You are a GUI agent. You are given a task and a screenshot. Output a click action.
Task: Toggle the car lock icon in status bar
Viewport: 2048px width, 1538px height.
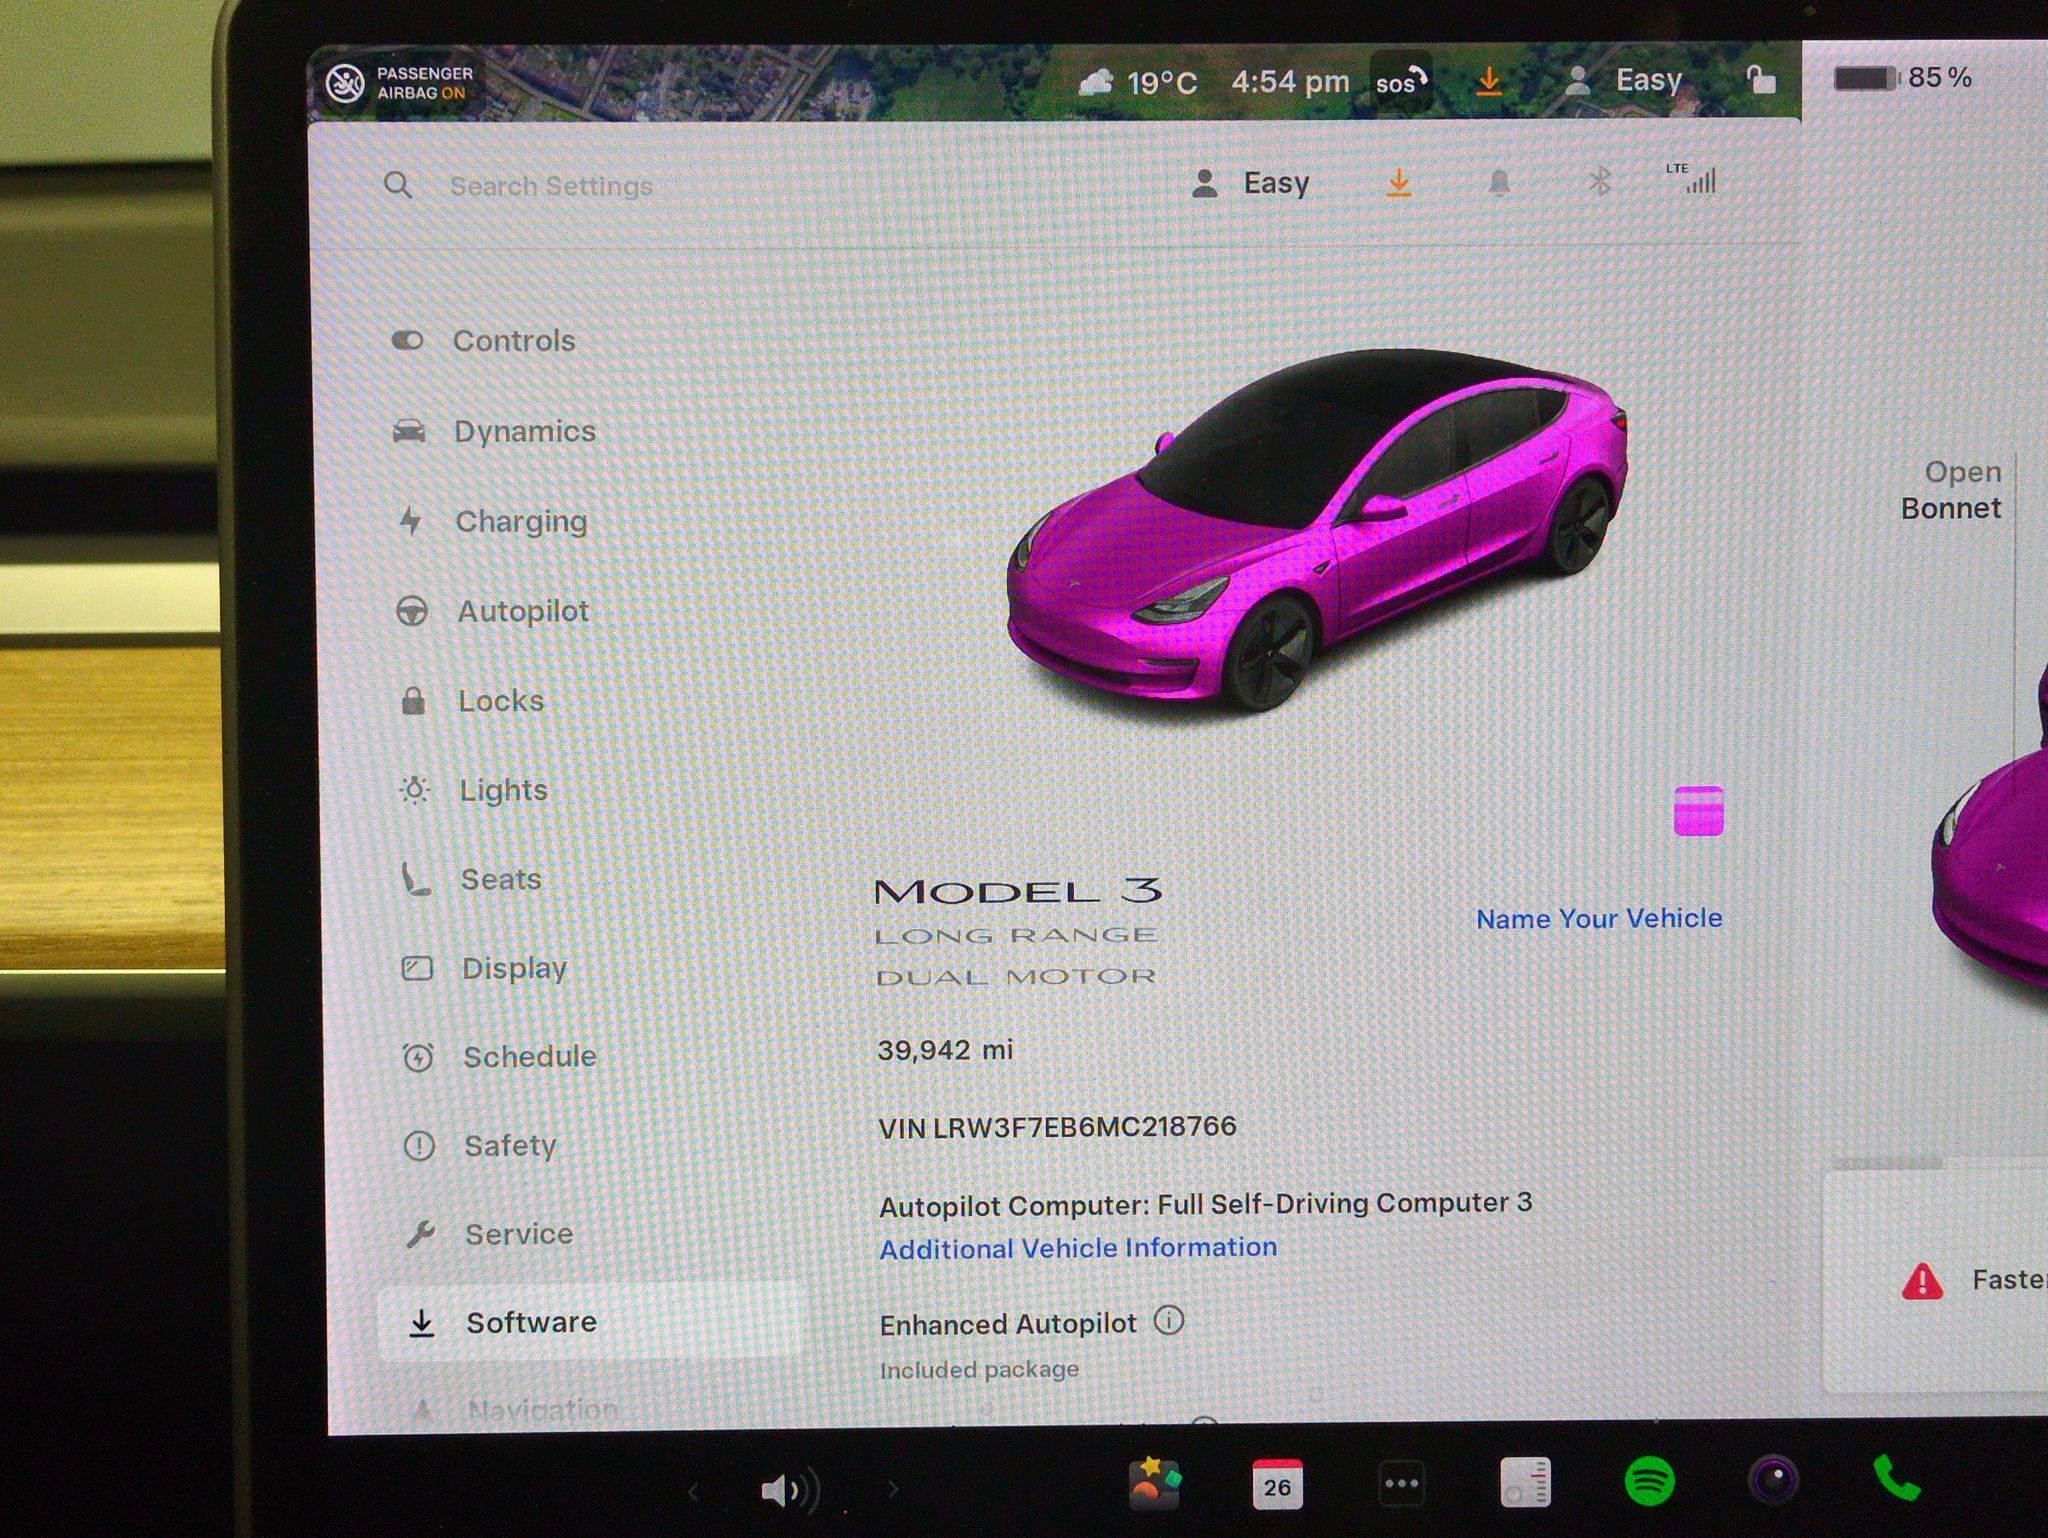pos(1761,78)
